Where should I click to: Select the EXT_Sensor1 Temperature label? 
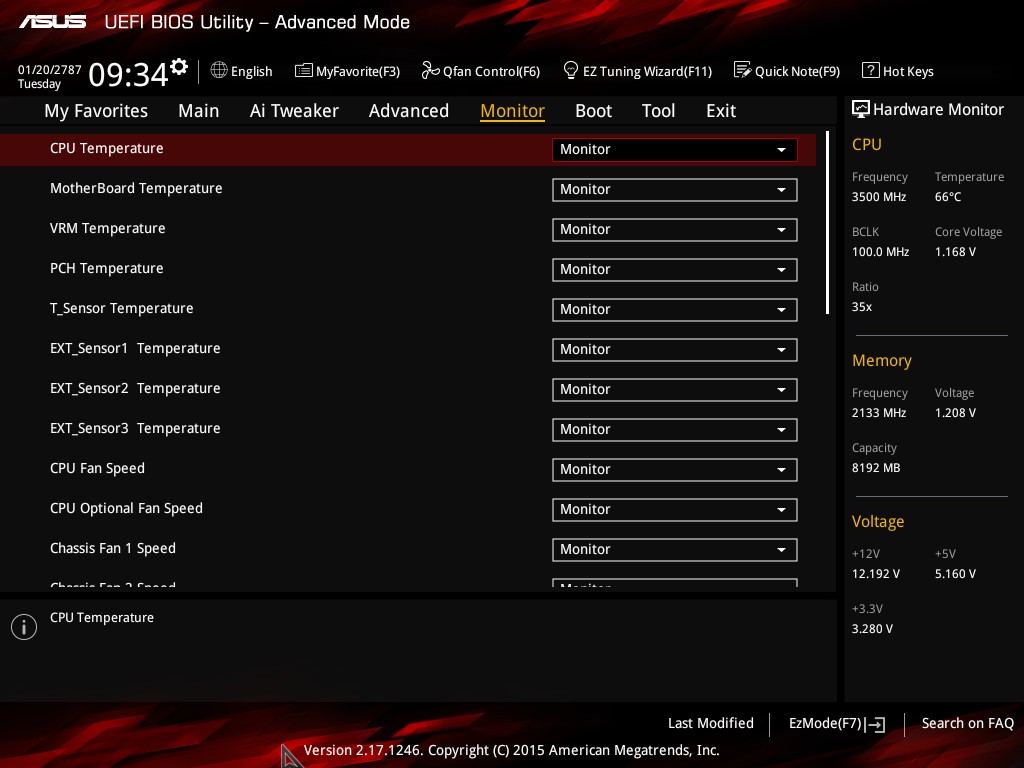135,348
